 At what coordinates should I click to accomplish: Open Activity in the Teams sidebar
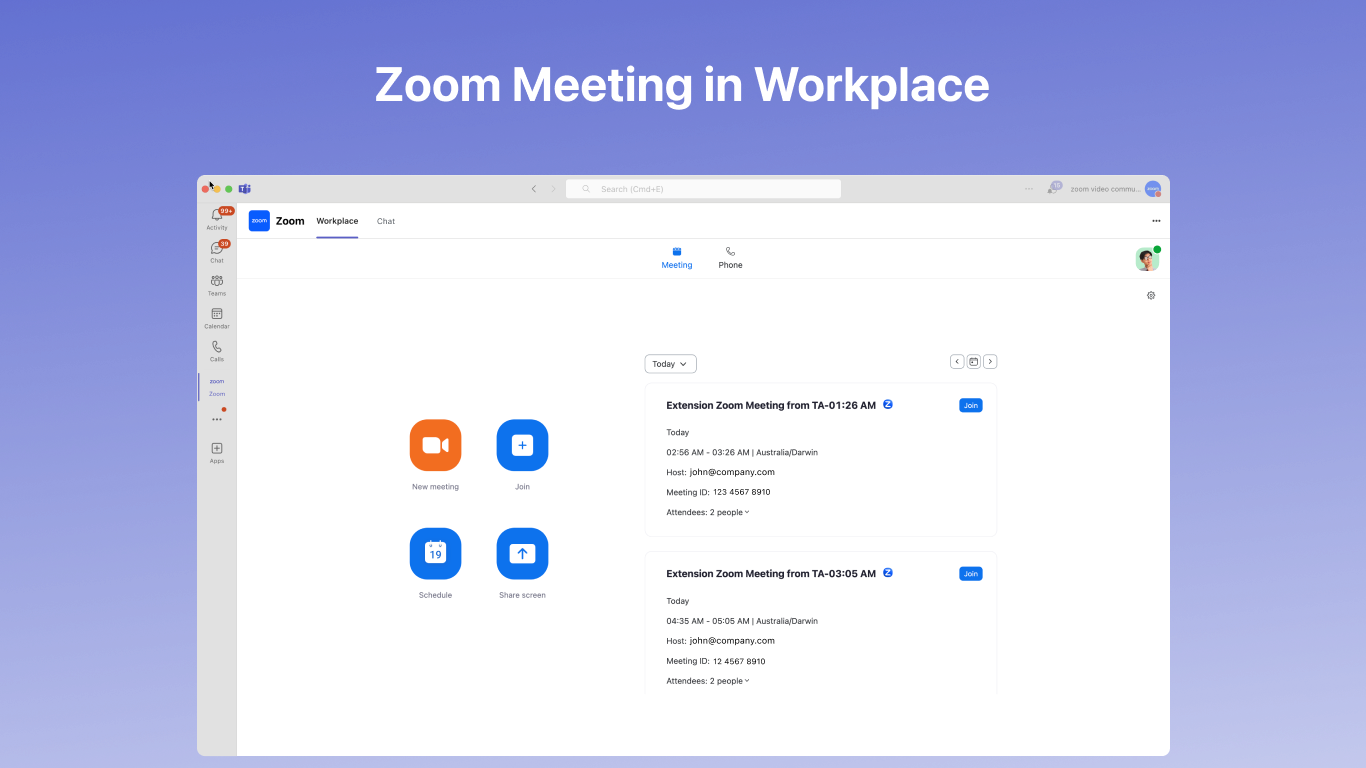[x=217, y=219]
